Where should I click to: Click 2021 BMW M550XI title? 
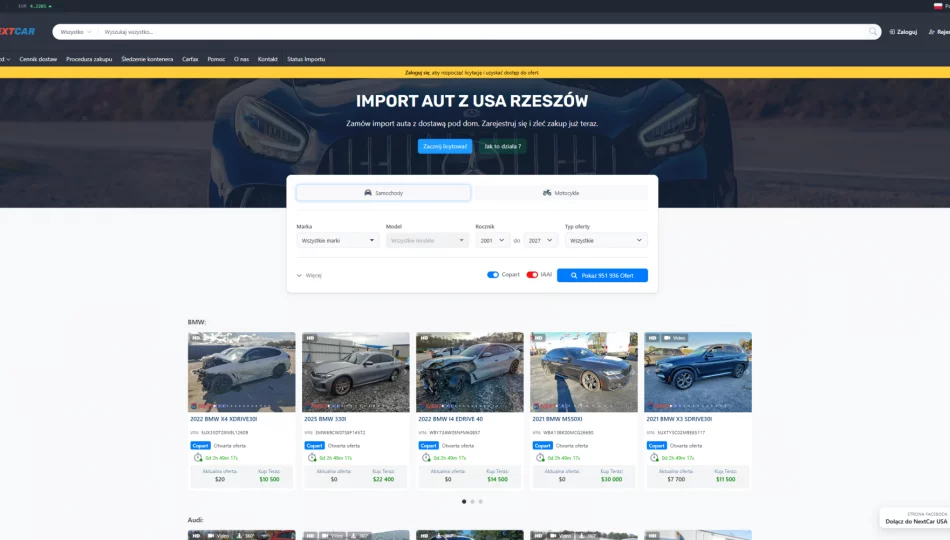(557, 419)
